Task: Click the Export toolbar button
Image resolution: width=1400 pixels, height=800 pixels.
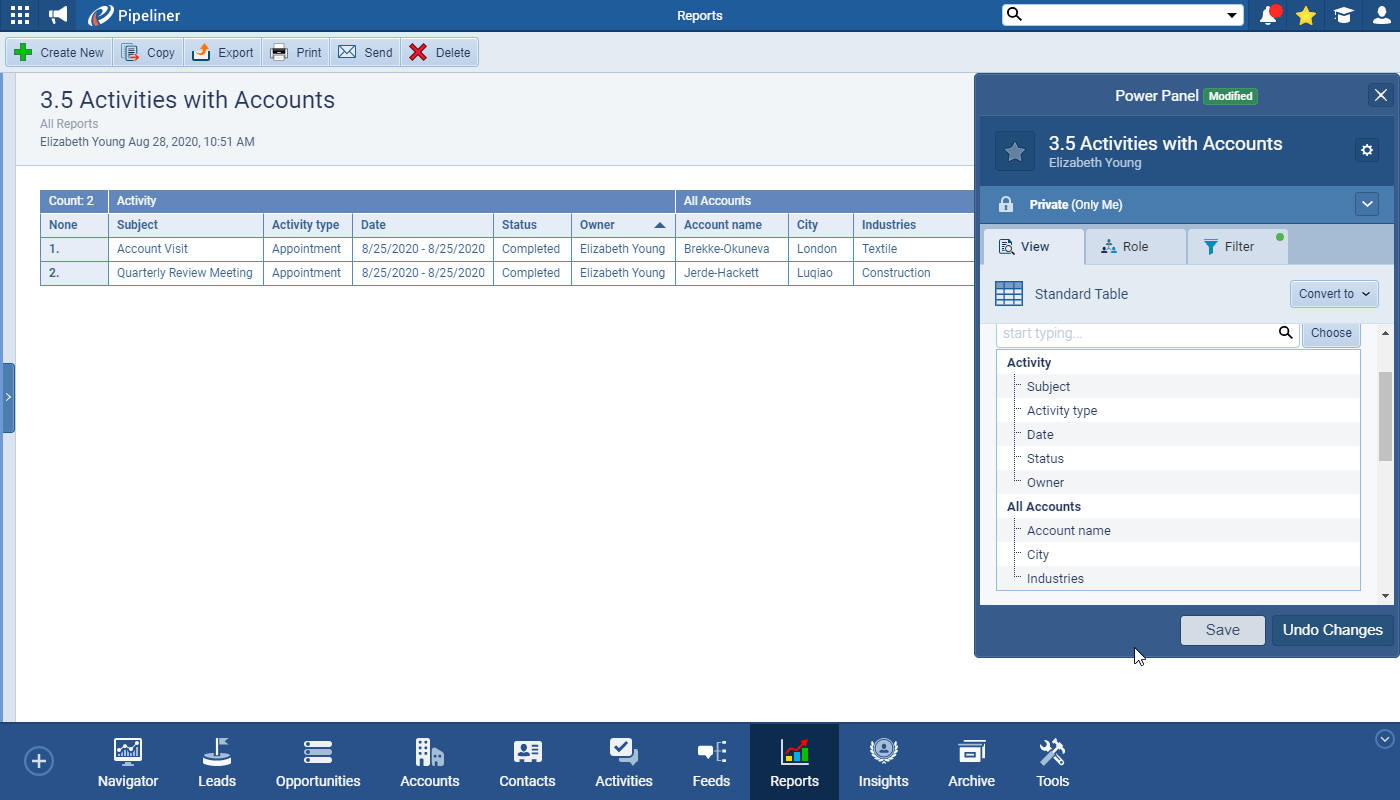Action: pos(223,52)
